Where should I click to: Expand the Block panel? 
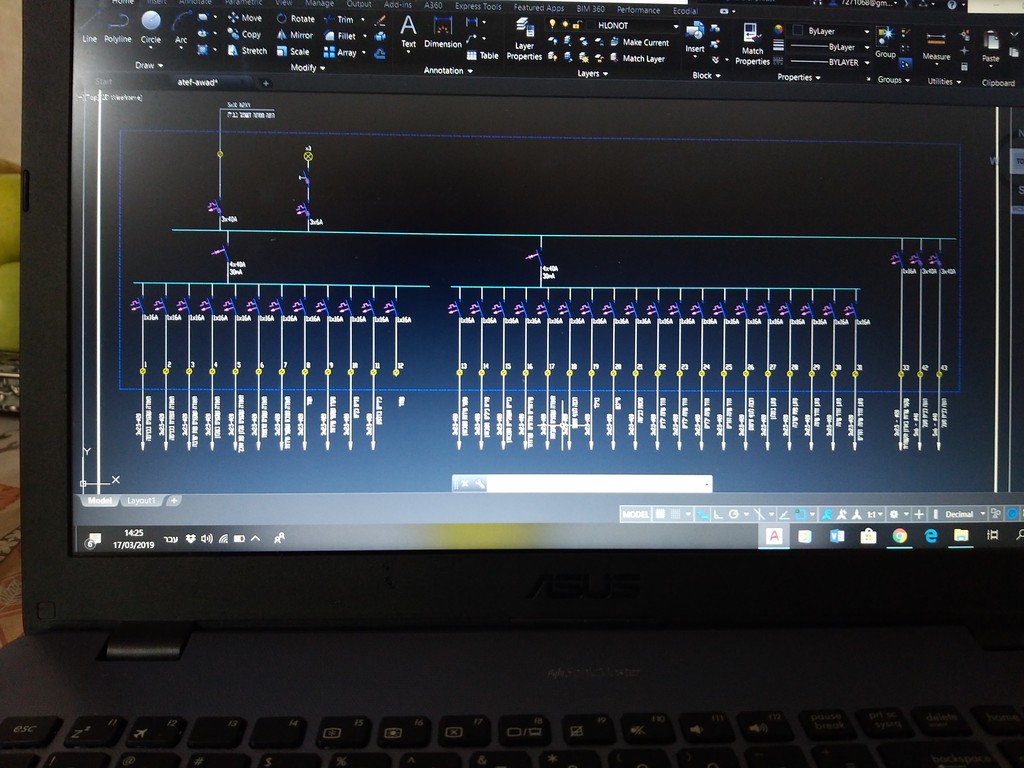pyautogui.click(x=706, y=75)
